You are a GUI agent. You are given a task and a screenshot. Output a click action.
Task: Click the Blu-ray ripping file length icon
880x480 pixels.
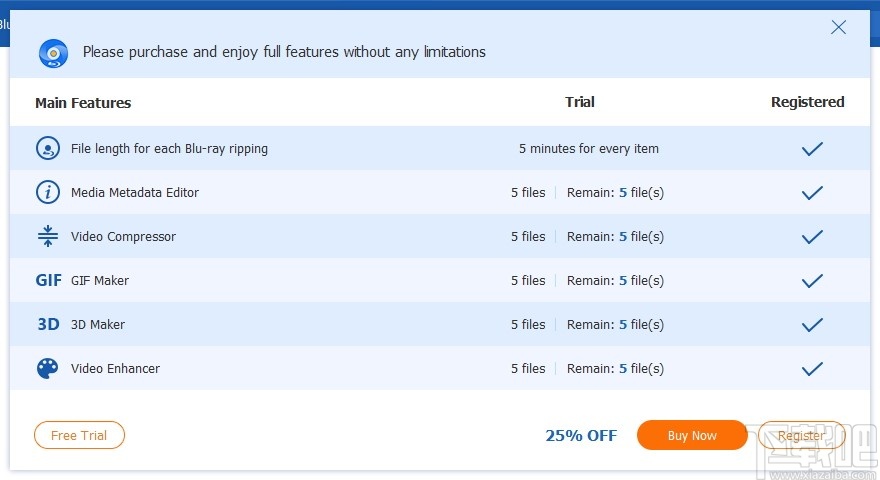tap(48, 149)
